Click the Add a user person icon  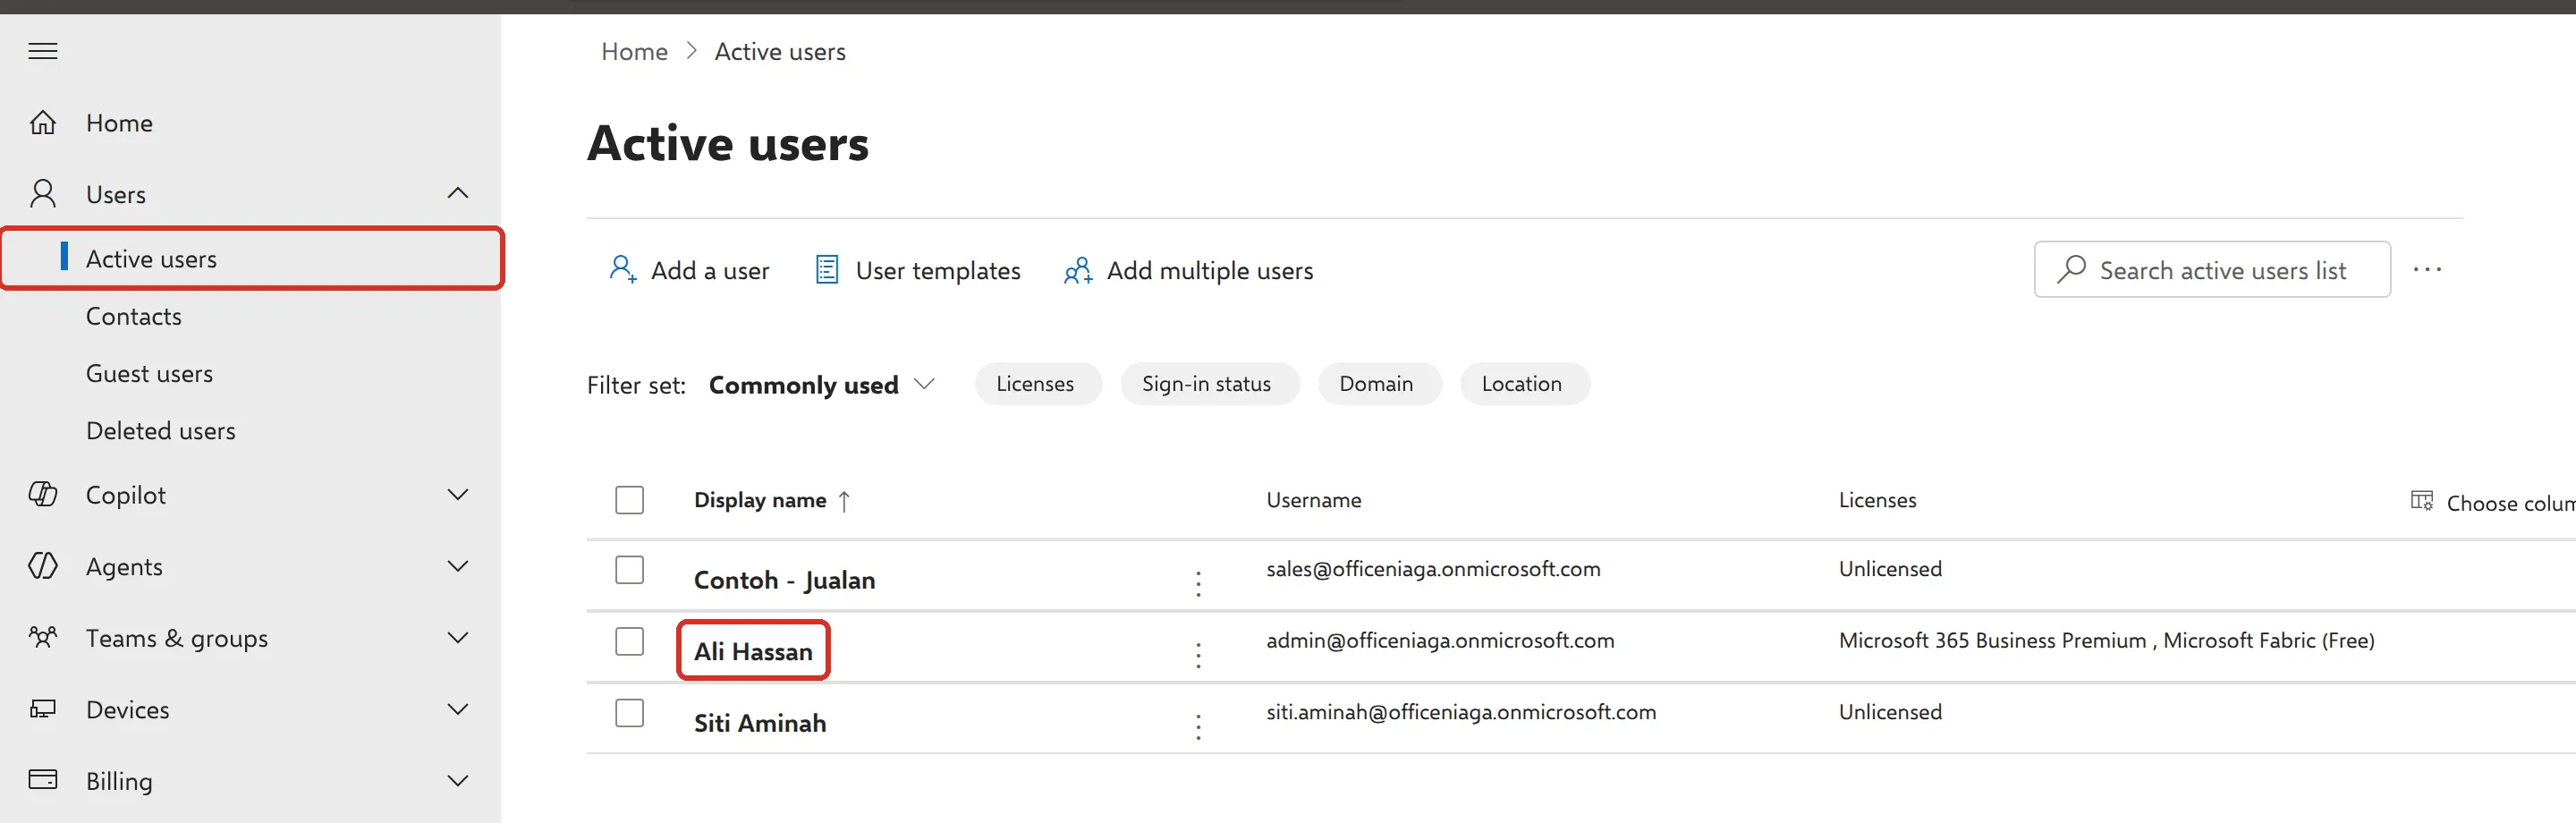tap(622, 270)
